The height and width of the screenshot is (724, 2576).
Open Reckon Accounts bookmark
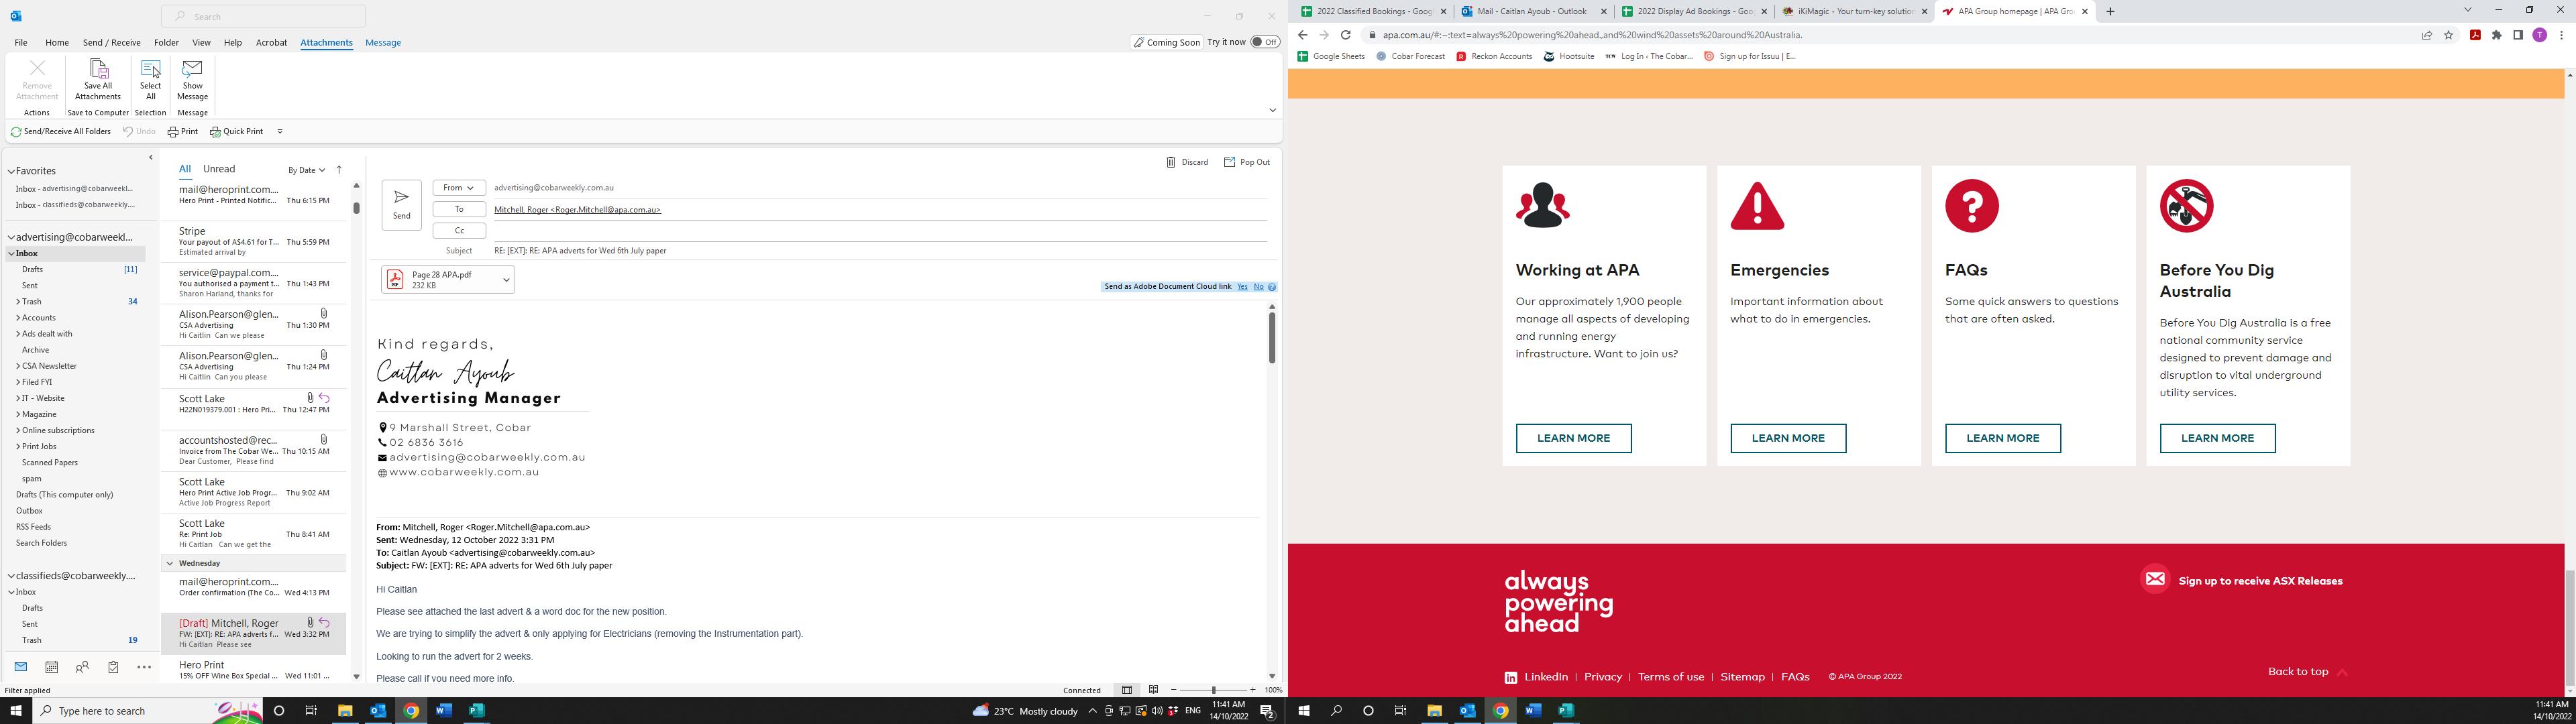(1494, 56)
